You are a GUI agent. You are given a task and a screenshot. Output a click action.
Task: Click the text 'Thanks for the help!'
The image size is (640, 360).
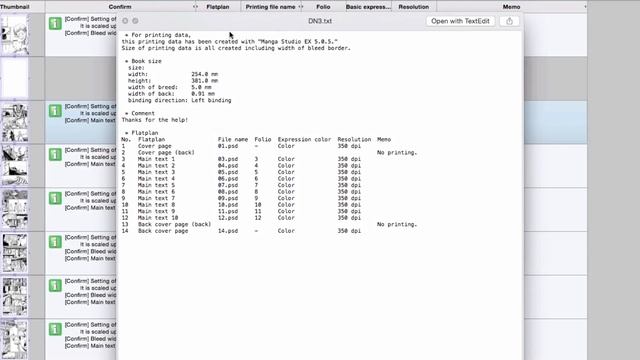click(x=155, y=120)
